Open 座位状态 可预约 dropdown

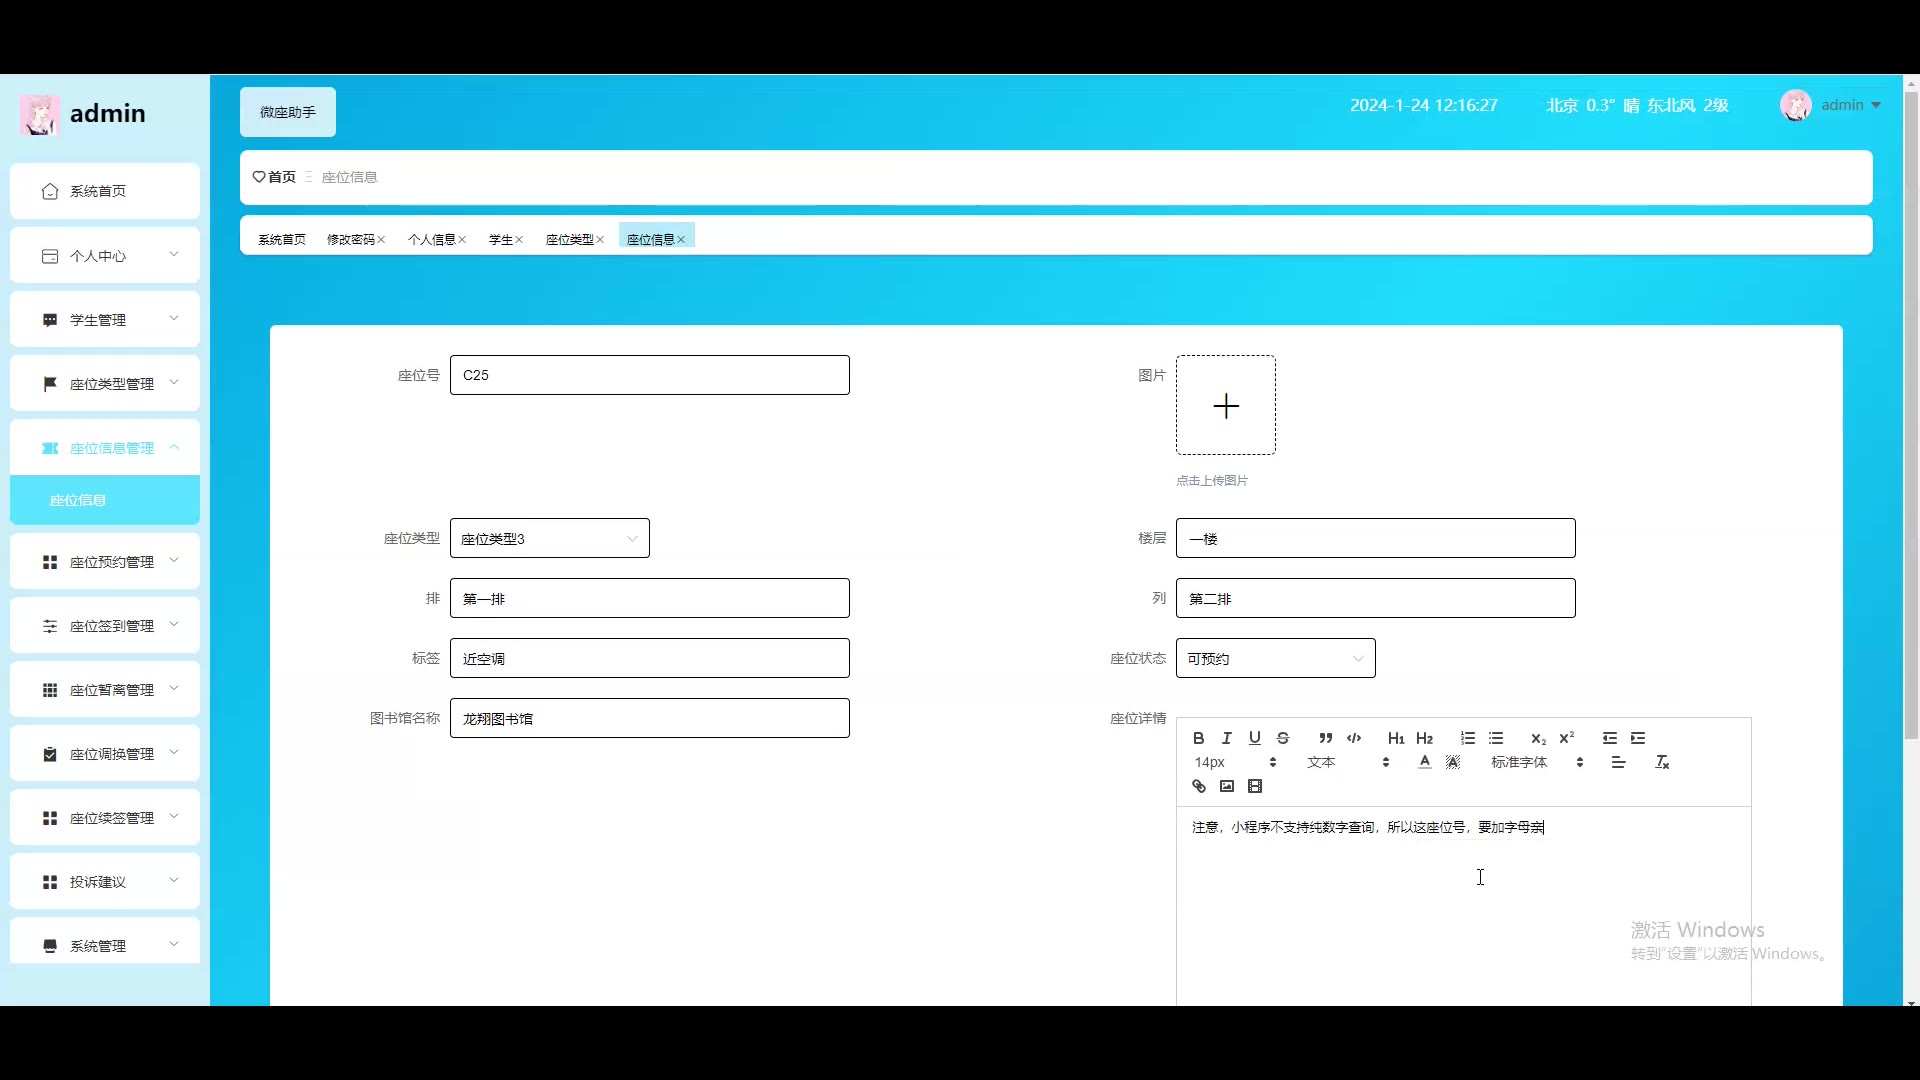[x=1275, y=659]
